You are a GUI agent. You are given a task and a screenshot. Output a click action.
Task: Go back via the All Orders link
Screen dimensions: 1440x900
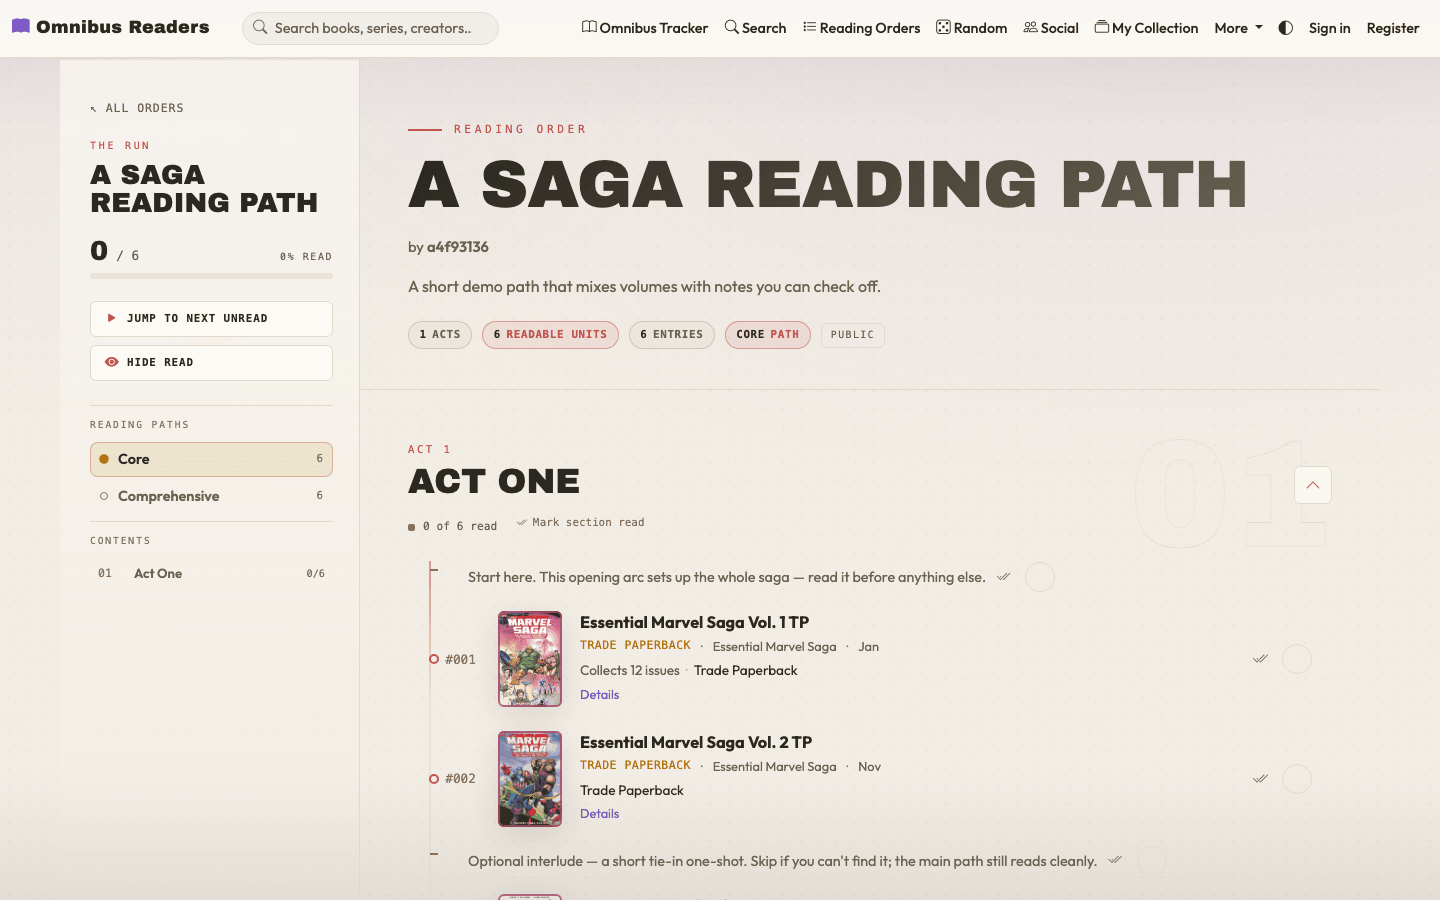tap(137, 108)
